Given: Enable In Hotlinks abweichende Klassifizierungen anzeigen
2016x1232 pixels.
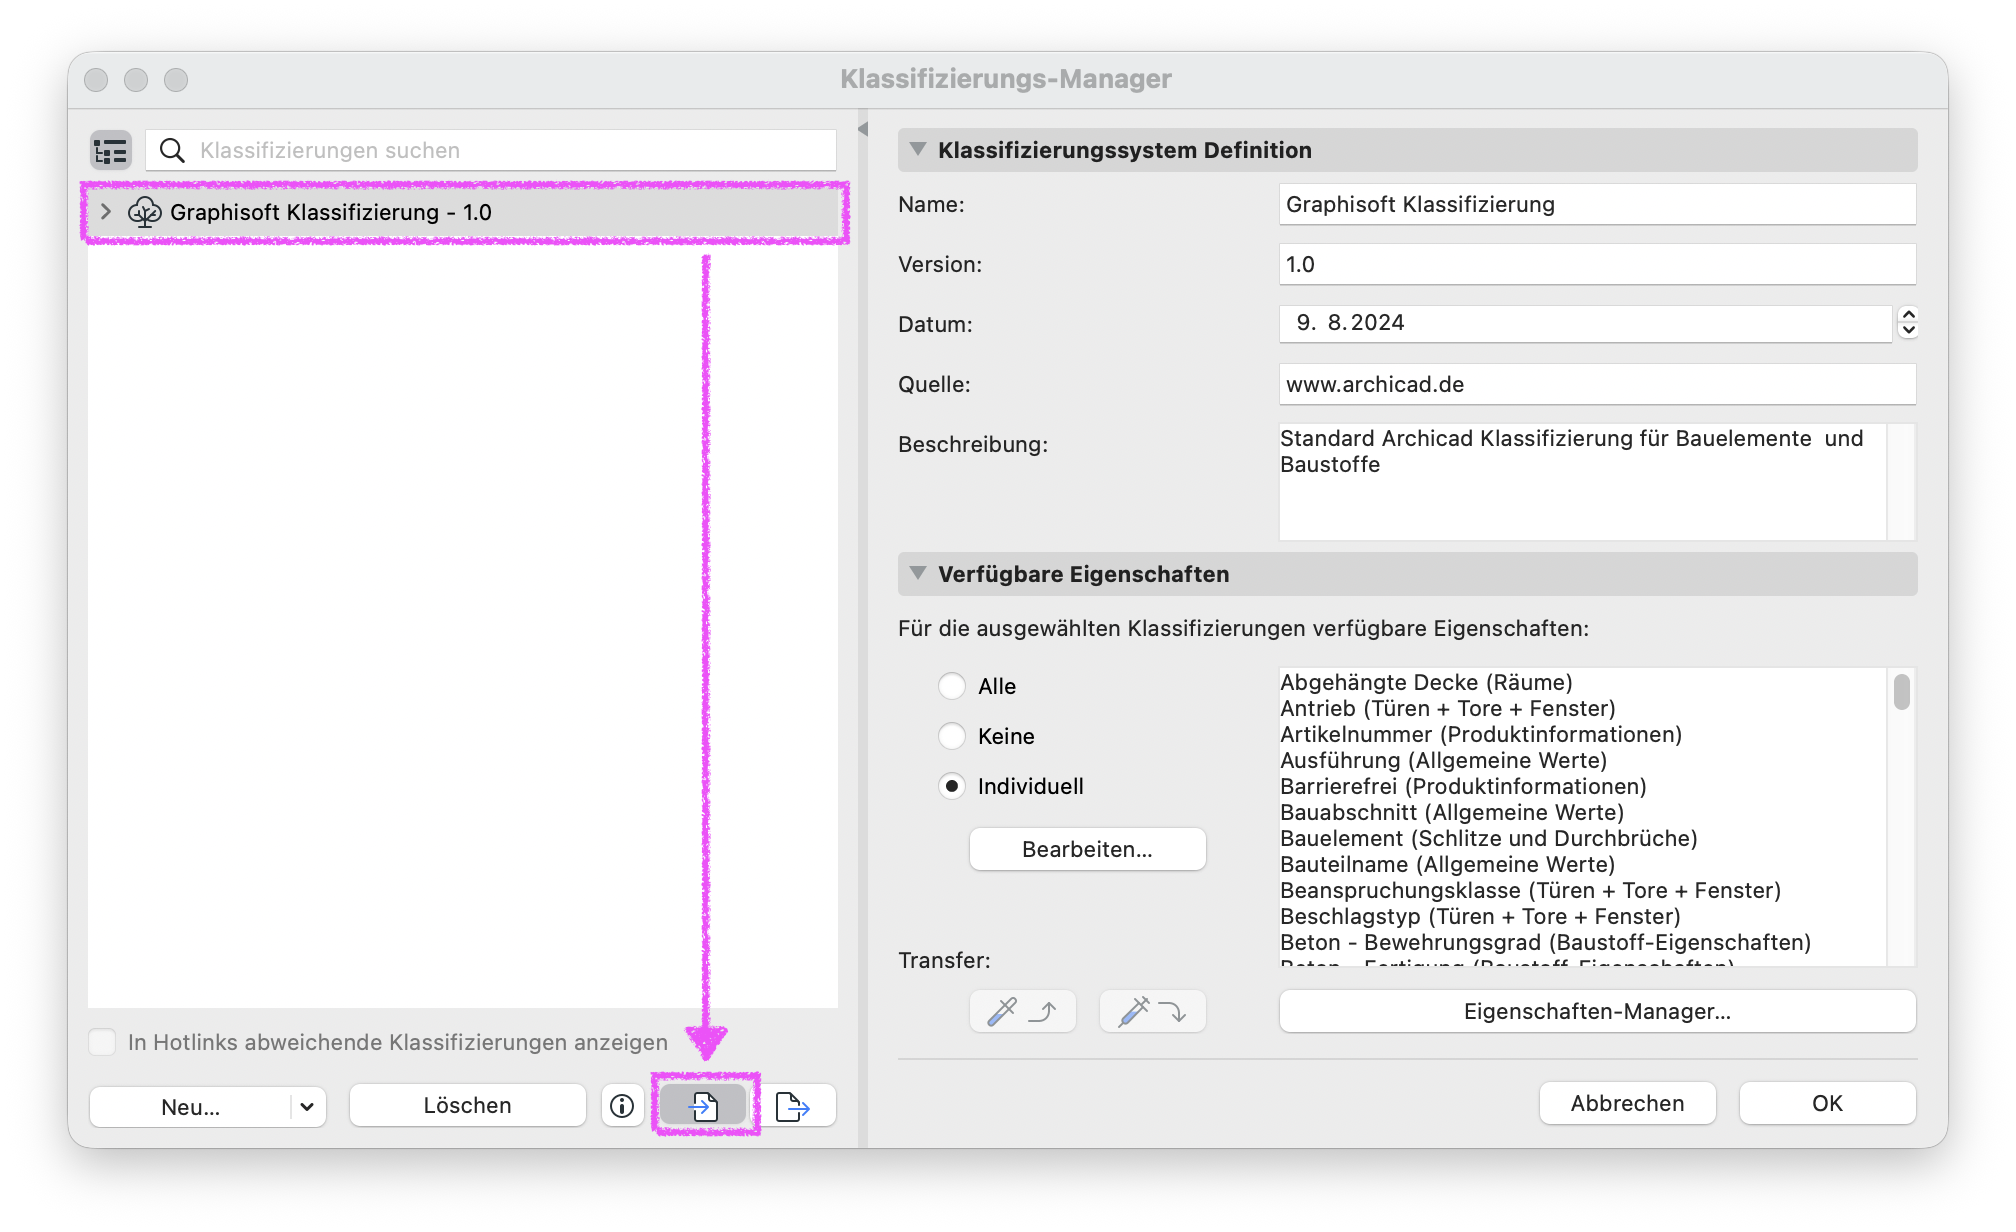Looking at the screenshot, I should pyautogui.click(x=102, y=1042).
